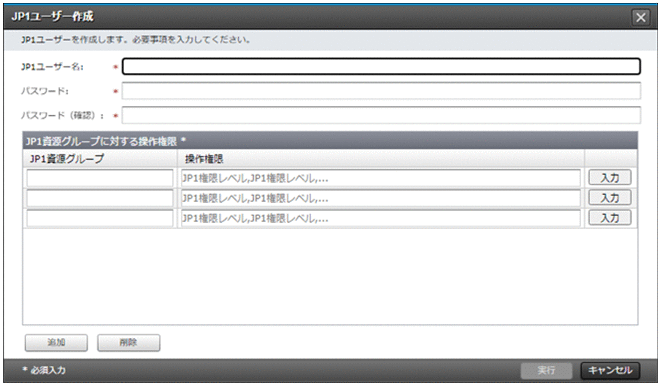Select the first row 操作権限 field

[381, 178]
